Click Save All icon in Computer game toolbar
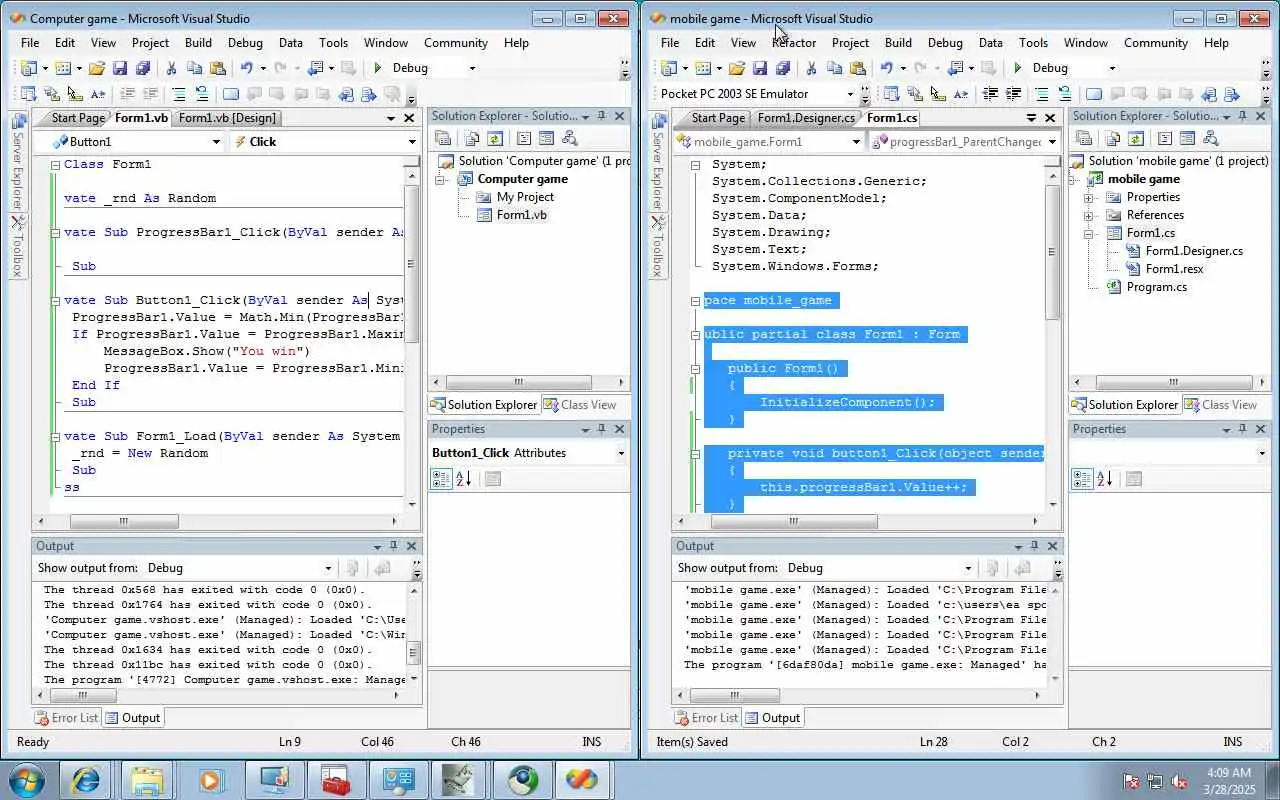1280x800 pixels. (x=143, y=68)
